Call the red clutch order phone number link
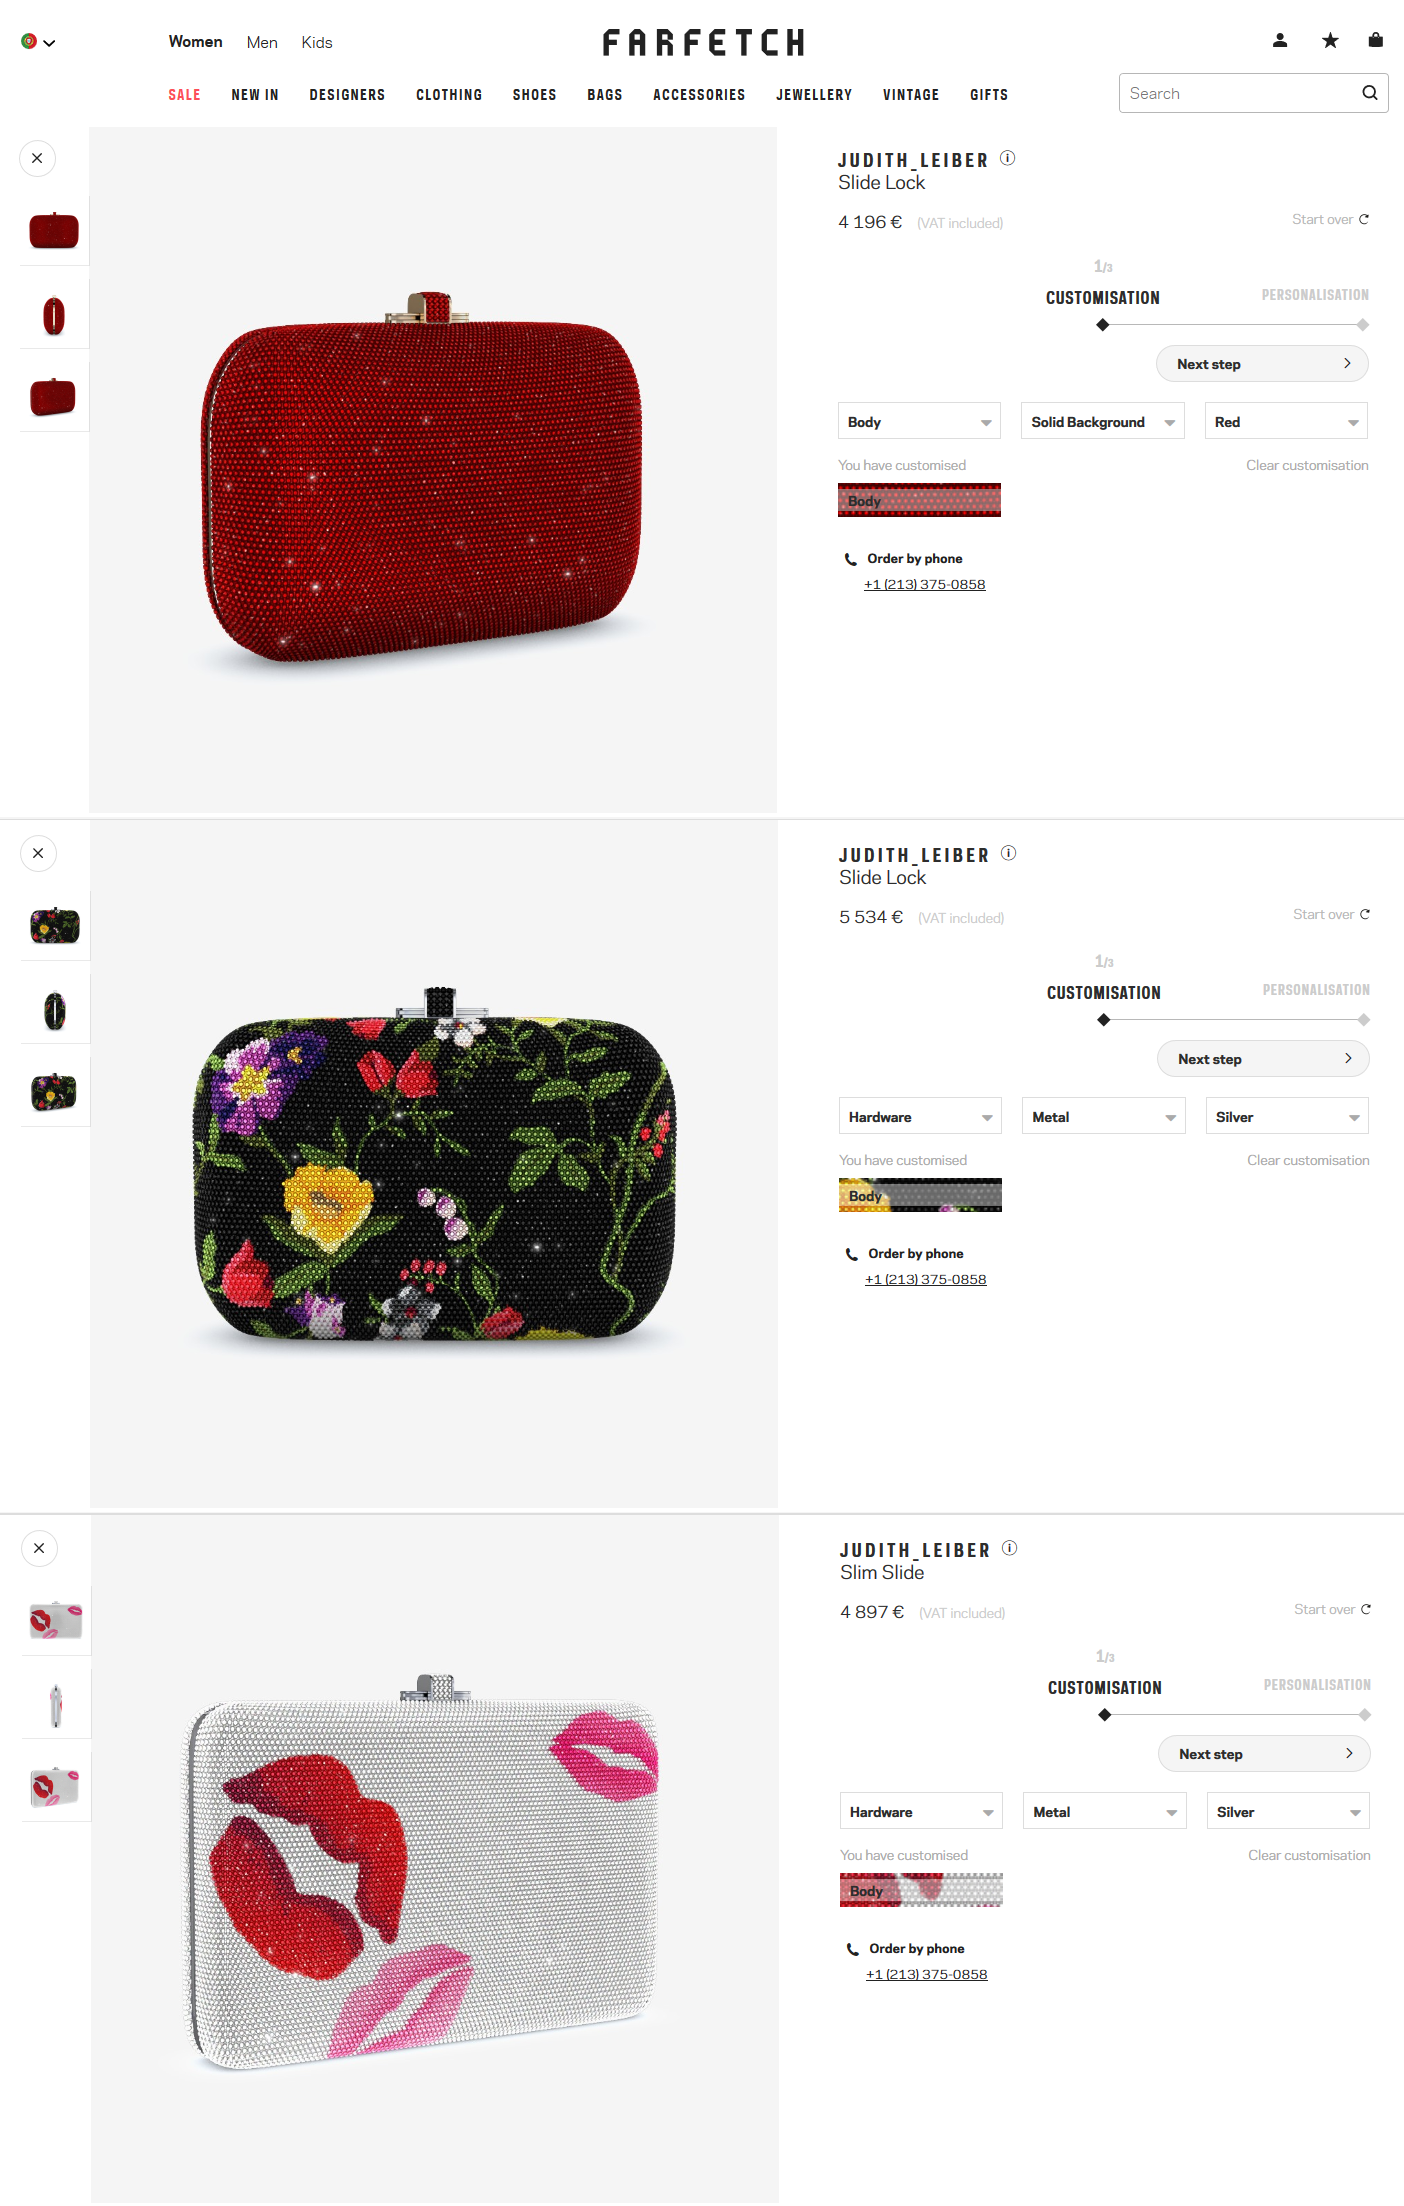The height and width of the screenshot is (2206, 1404). 925,584
